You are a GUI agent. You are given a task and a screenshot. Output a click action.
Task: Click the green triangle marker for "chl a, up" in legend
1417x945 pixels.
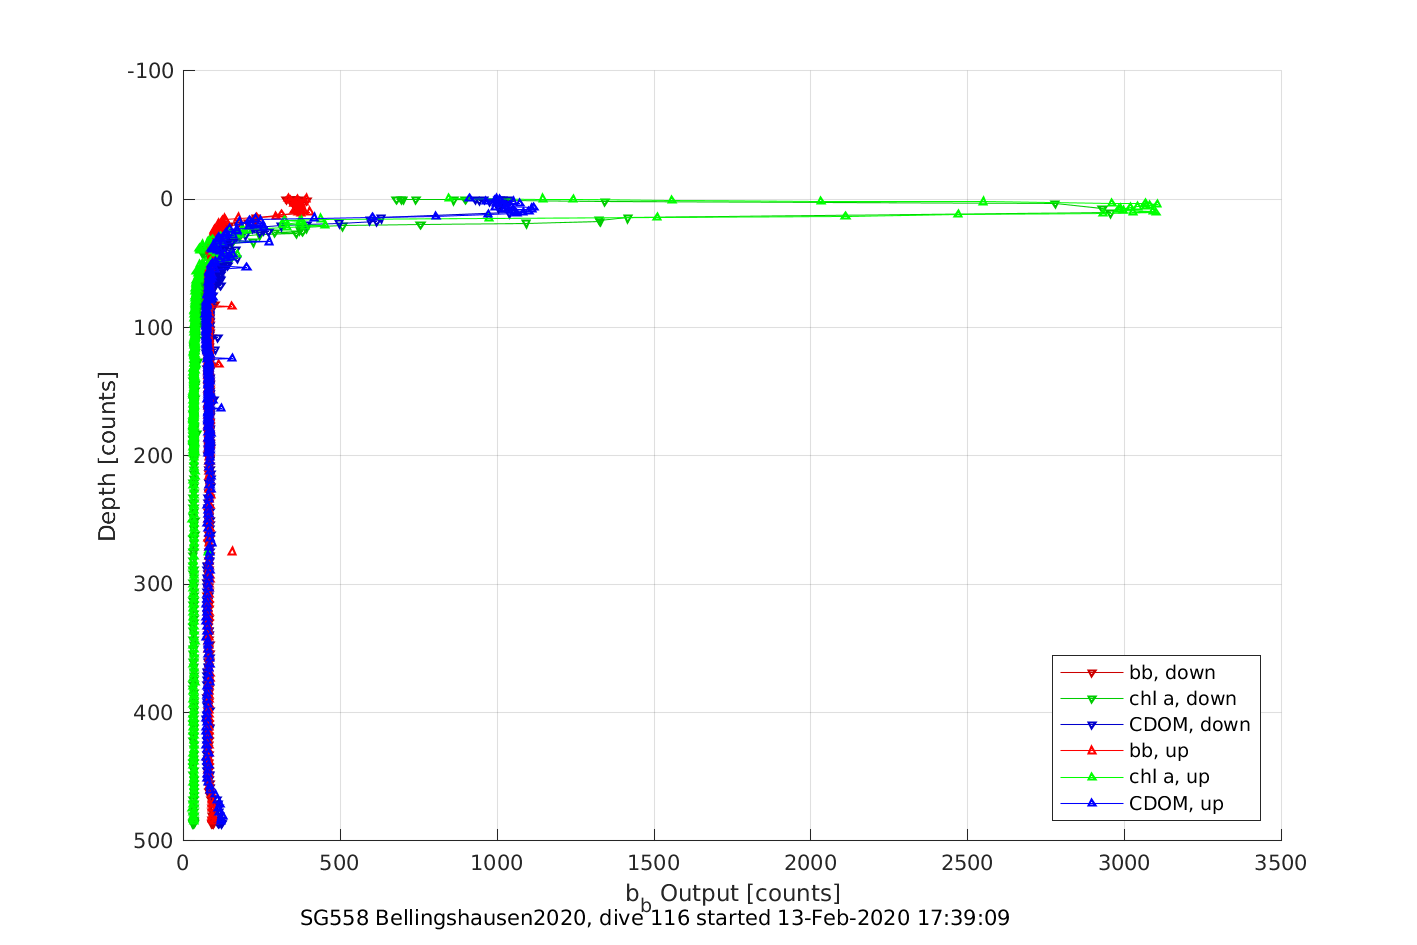tap(1091, 776)
